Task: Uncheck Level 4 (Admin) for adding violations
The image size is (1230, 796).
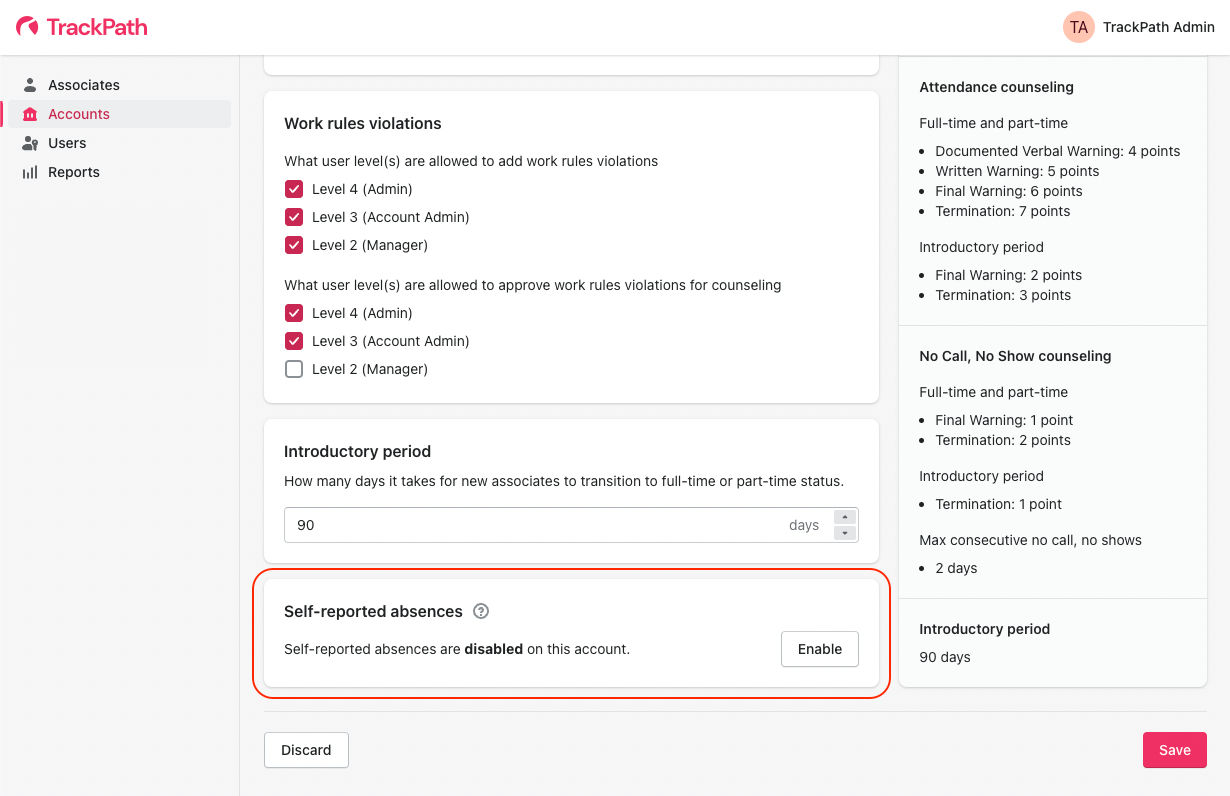Action: [x=294, y=188]
